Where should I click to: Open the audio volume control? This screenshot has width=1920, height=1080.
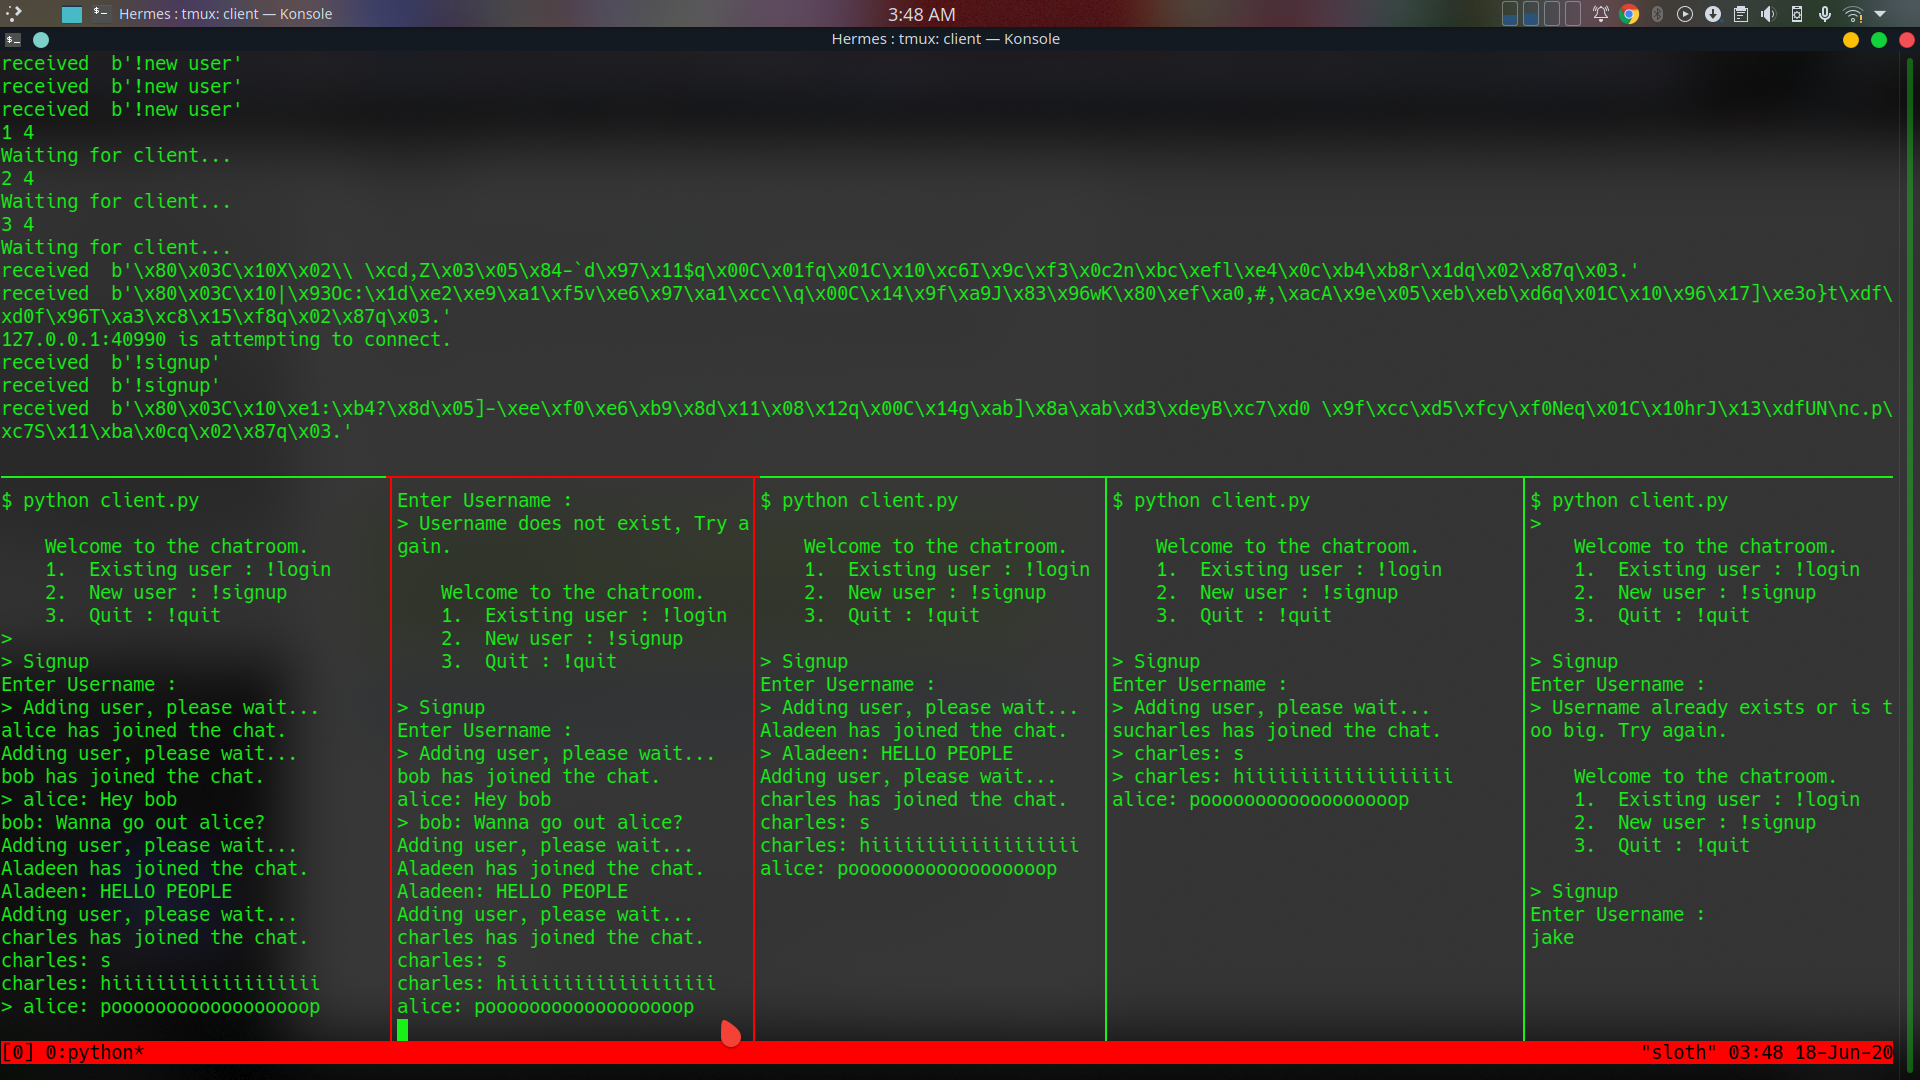coord(1768,14)
